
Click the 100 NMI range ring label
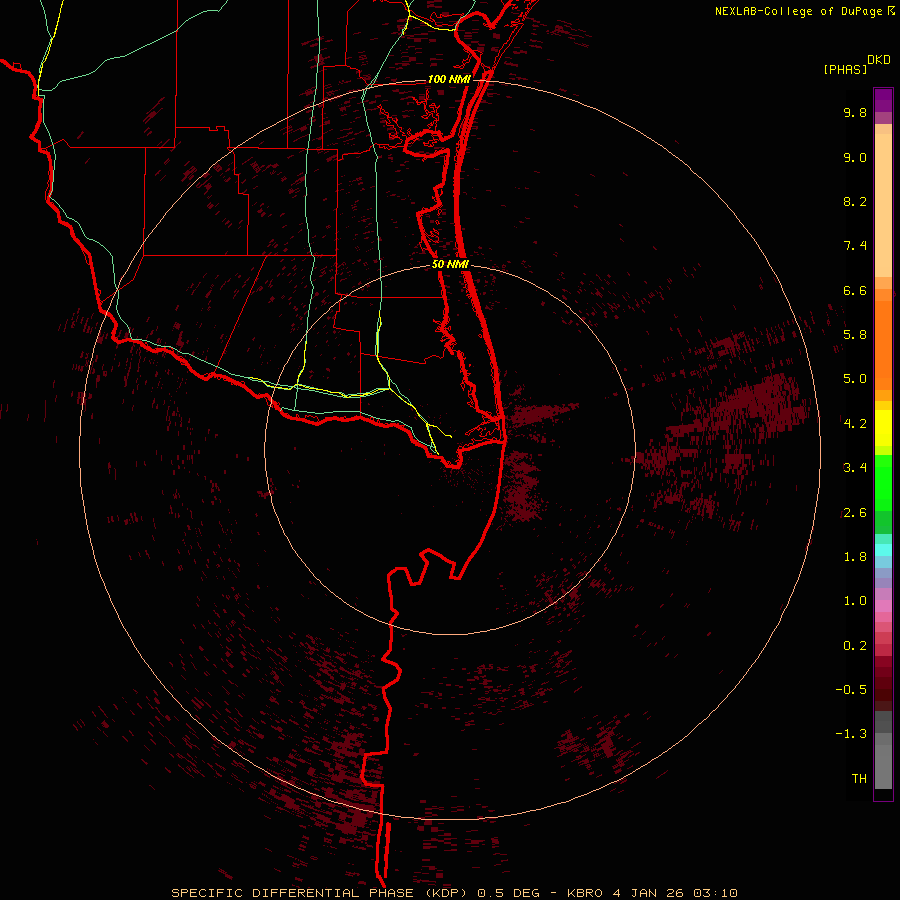449,79
